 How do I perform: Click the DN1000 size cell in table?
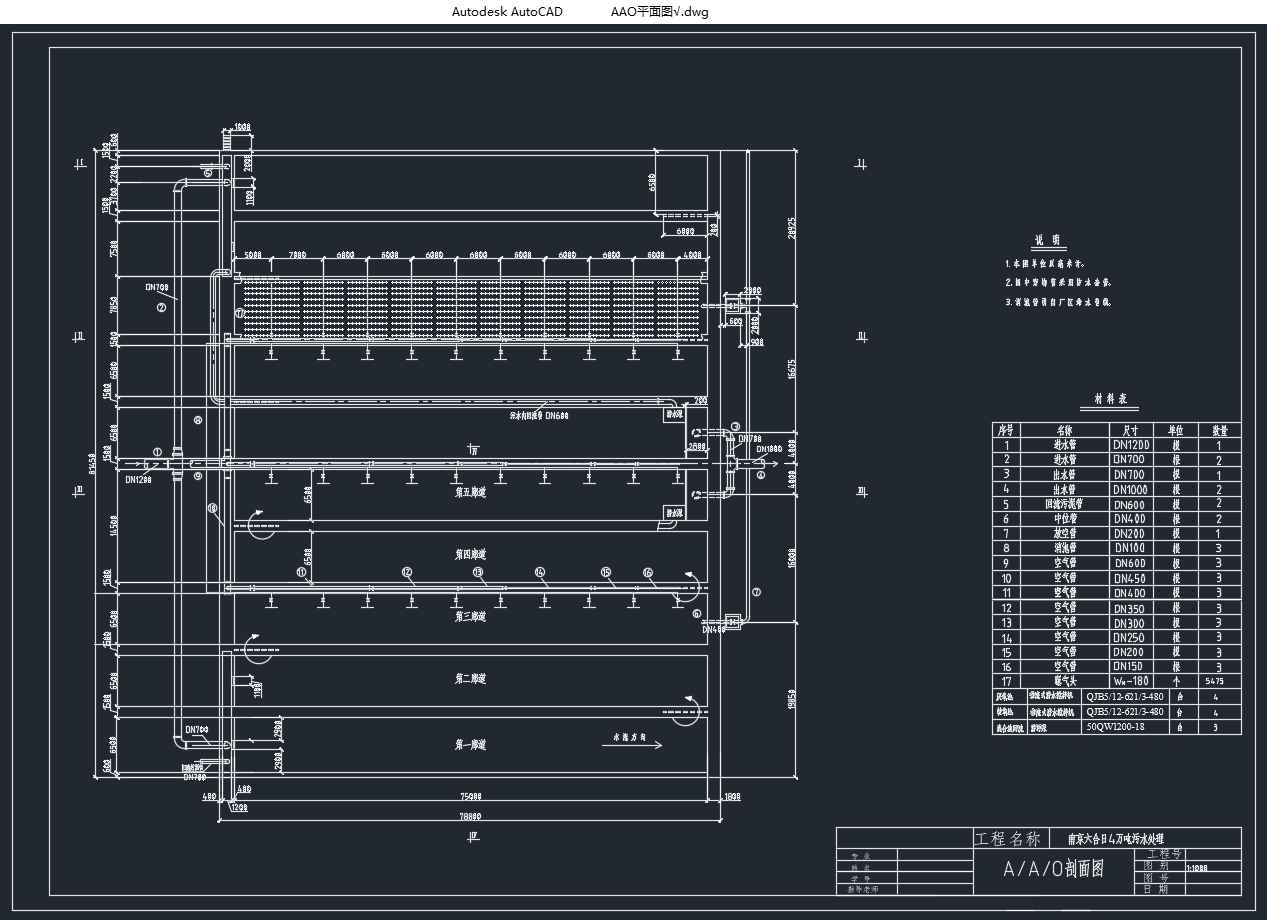1131,489
